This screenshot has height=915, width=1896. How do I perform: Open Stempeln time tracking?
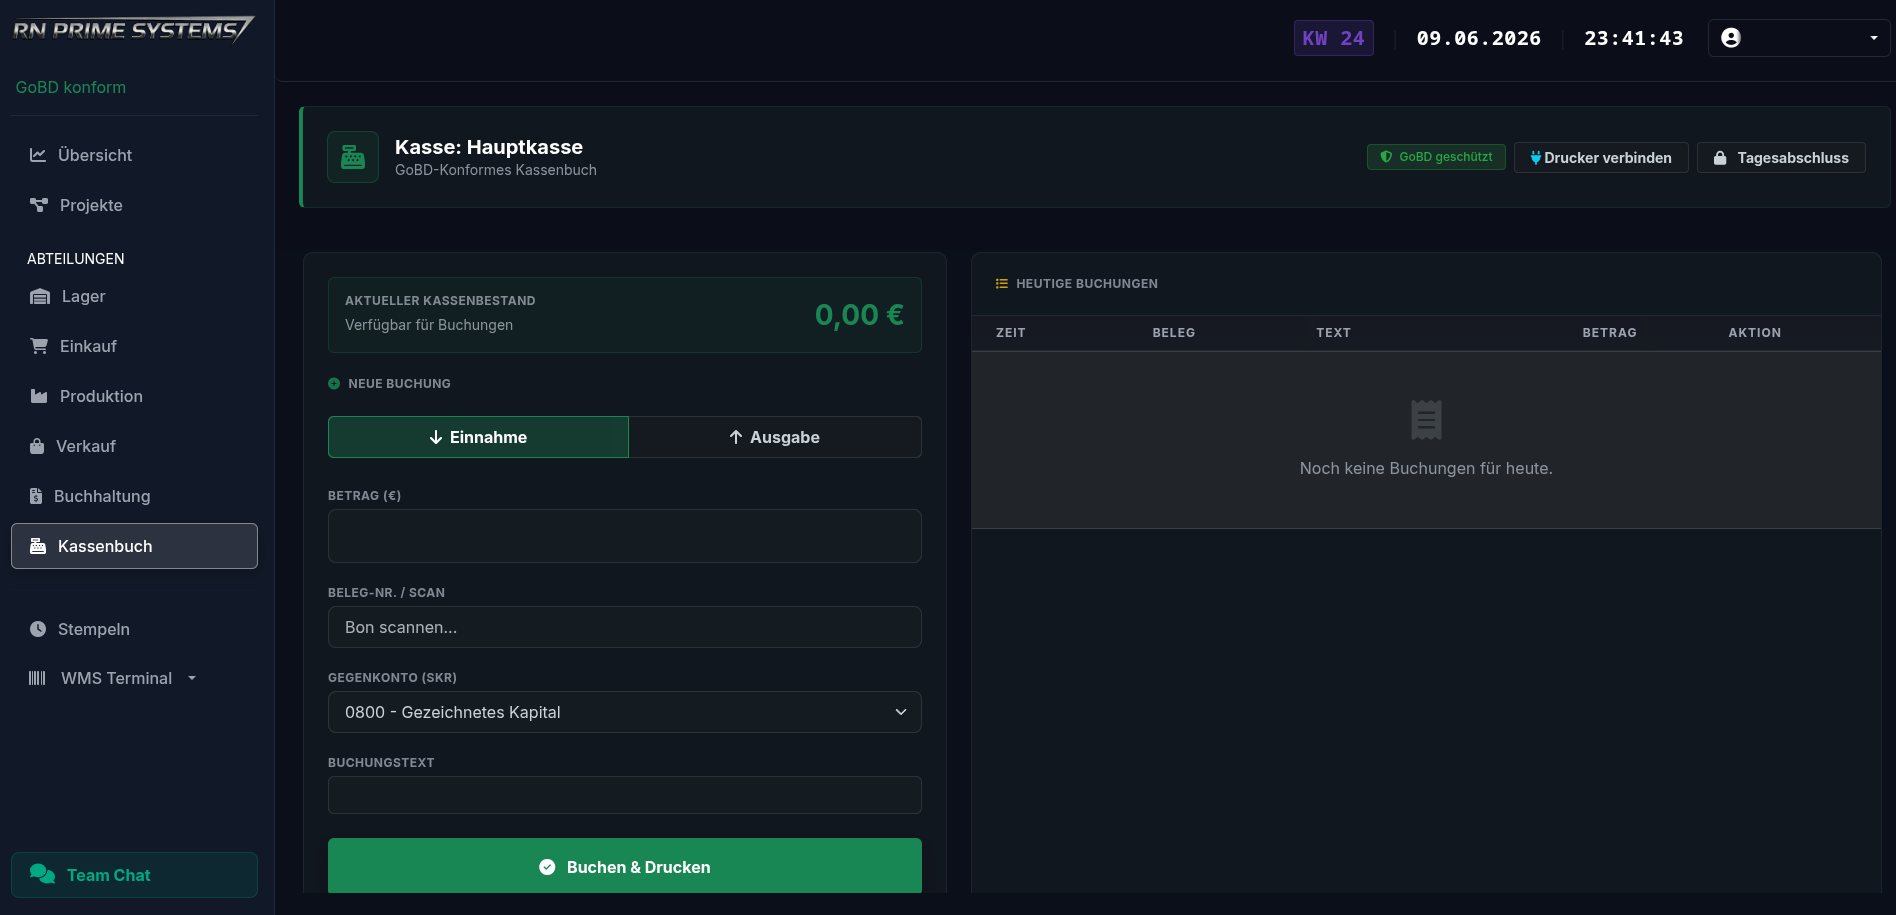point(134,629)
